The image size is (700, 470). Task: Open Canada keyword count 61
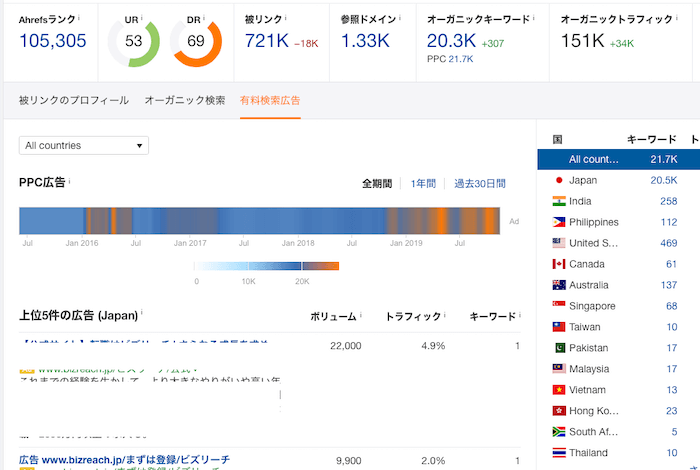[x=671, y=264]
